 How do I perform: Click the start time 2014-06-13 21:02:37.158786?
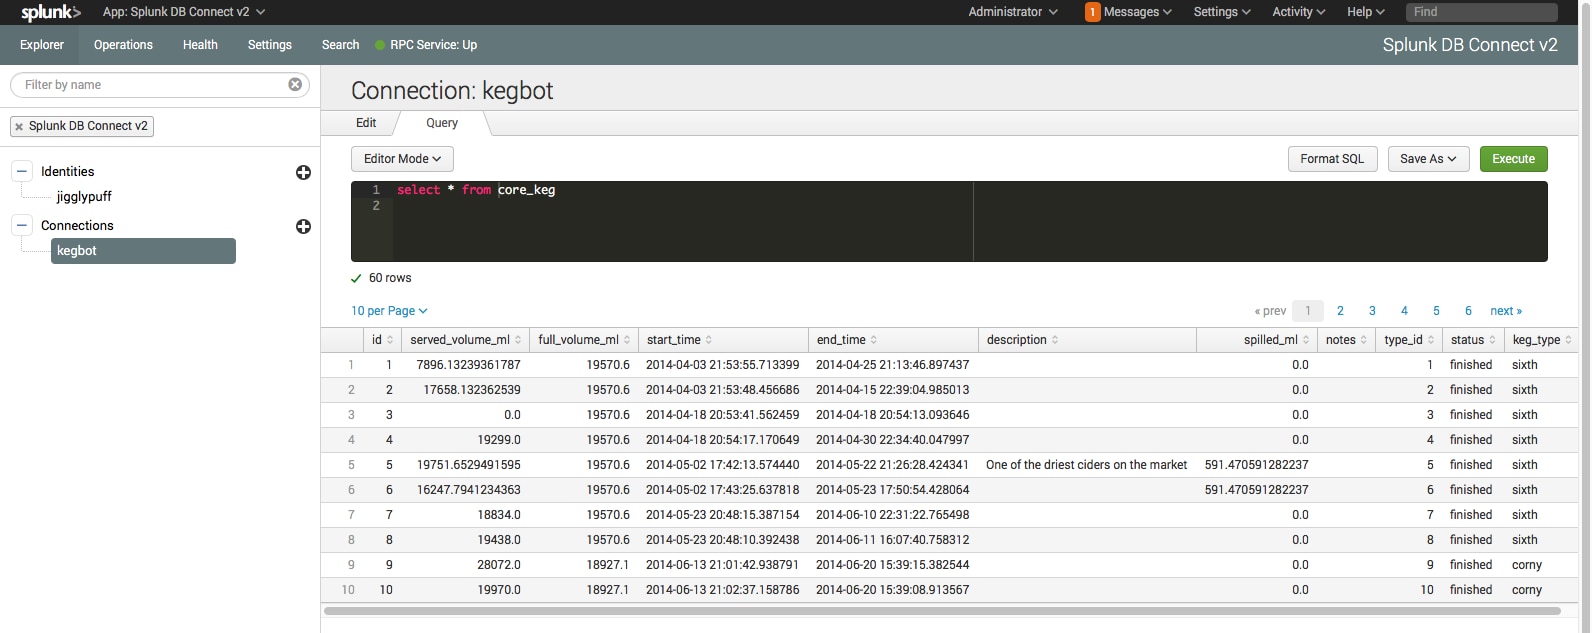click(722, 590)
